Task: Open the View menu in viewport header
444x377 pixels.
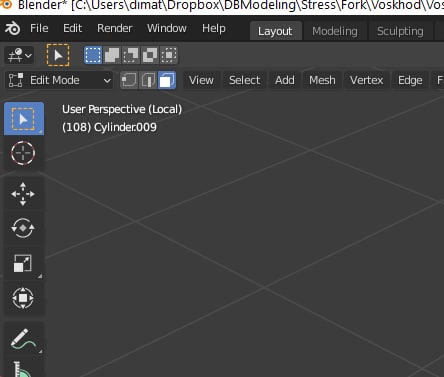Action: pos(201,80)
